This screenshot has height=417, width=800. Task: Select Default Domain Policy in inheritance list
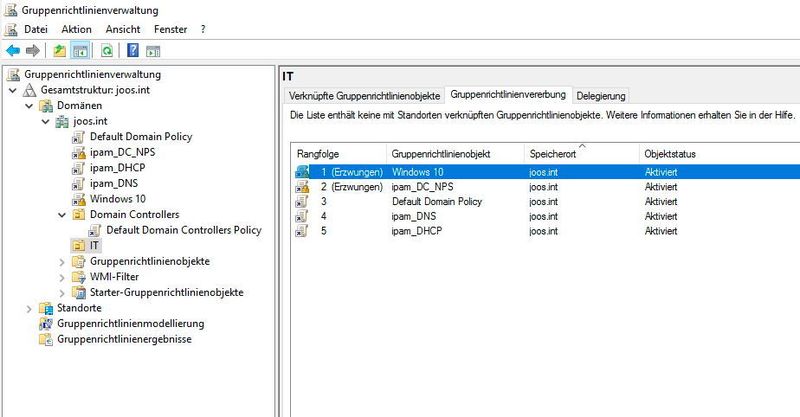(547, 202)
